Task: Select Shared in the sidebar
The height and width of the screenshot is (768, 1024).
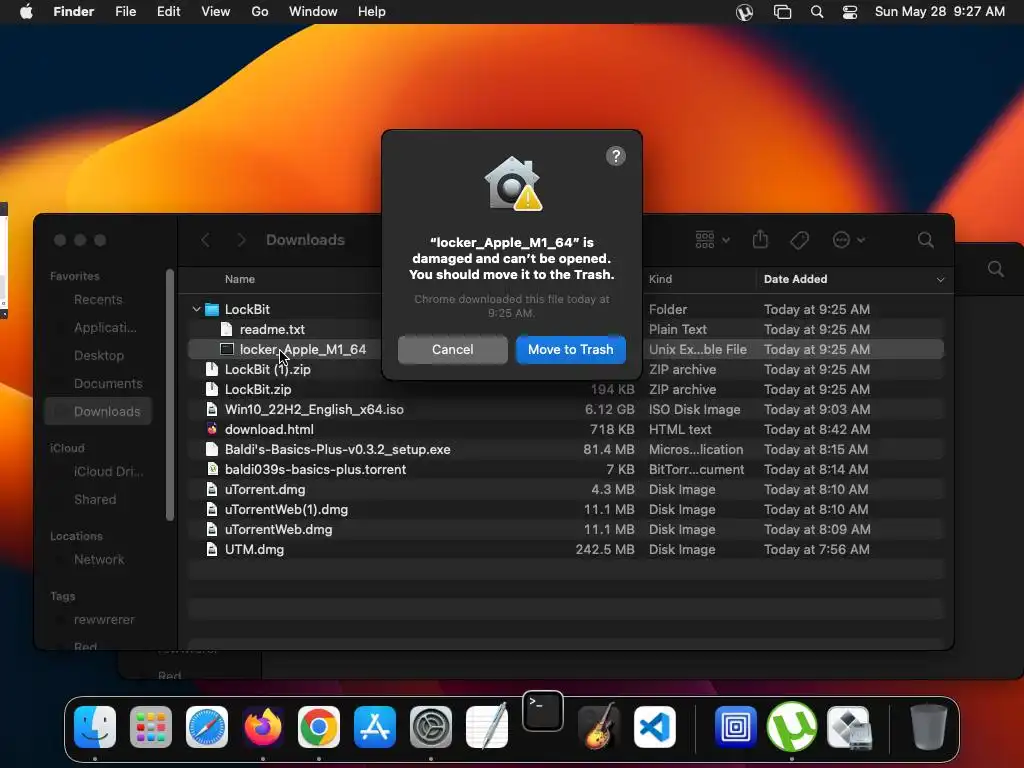Action: click(x=95, y=499)
